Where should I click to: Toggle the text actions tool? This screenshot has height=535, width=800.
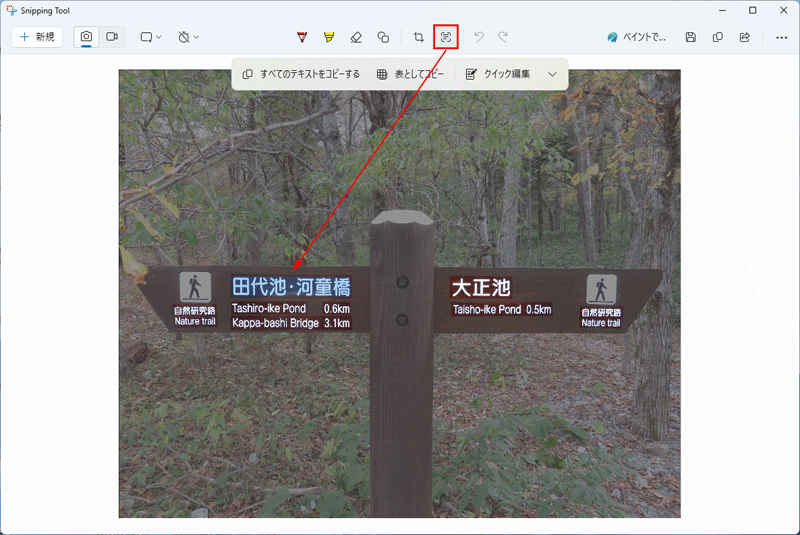coord(446,37)
